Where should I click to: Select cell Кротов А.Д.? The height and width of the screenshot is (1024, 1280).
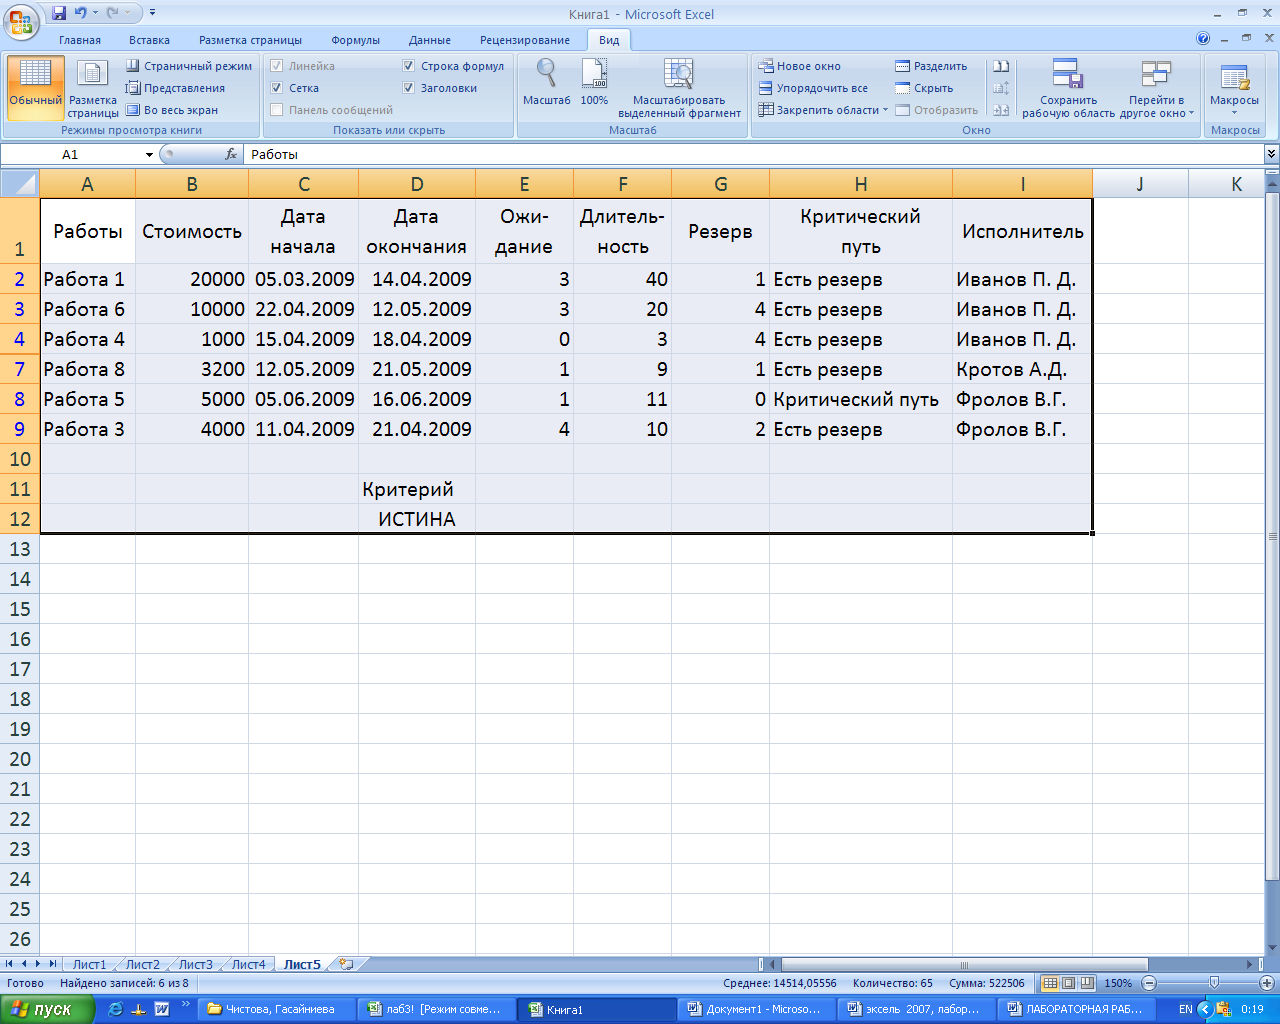coord(1022,369)
